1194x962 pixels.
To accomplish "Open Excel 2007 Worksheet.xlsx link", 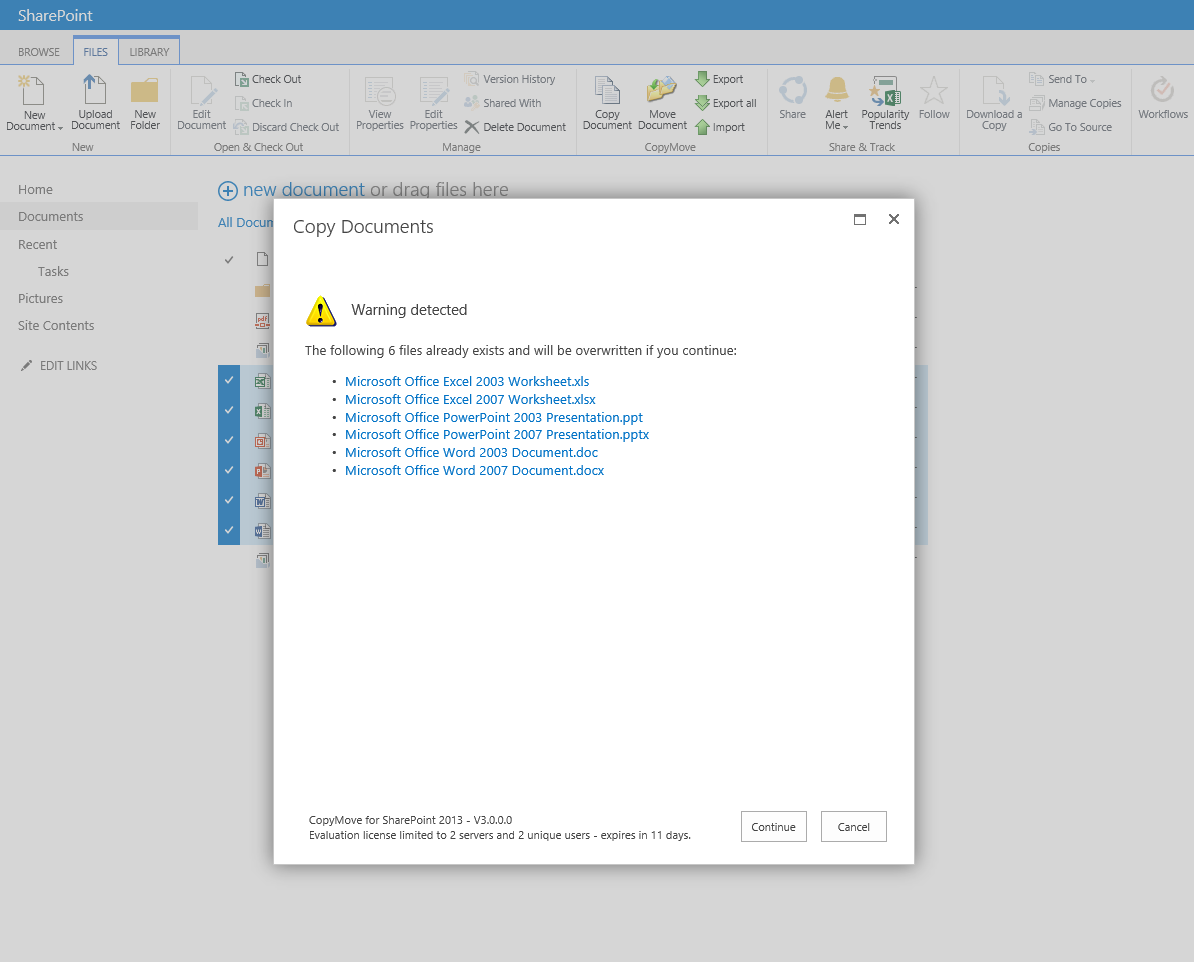I will (x=470, y=399).
